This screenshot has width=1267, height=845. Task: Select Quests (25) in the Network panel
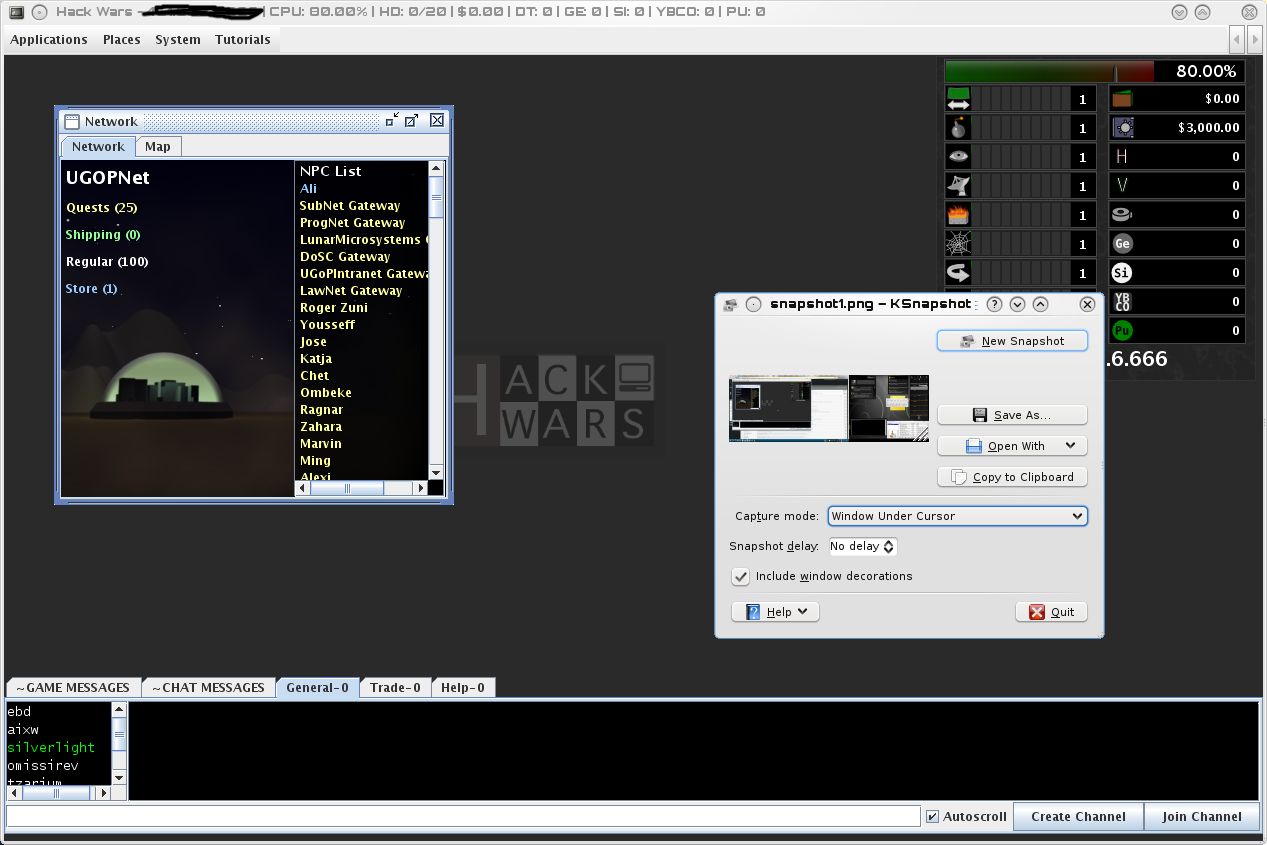click(x=102, y=208)
